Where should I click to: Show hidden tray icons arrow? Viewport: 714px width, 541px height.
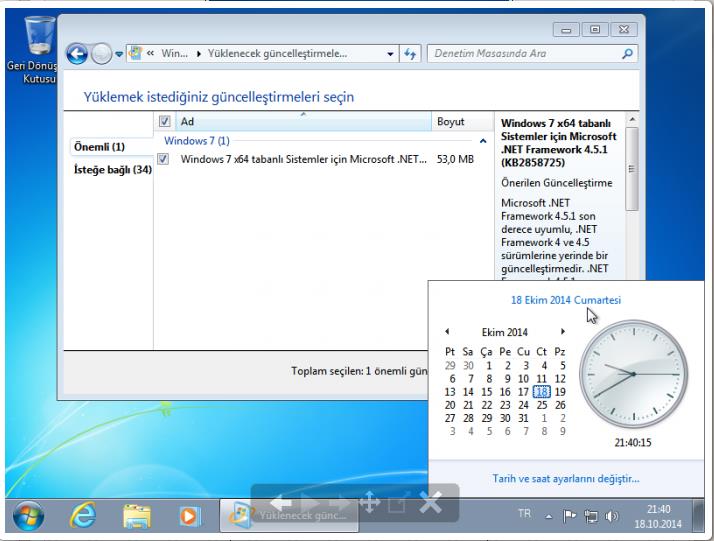pyautogui.click(x=549, y=516)
